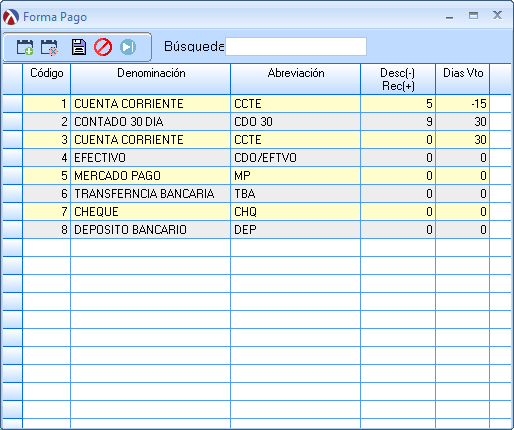The image size is (514, 430).
Task: Click the Desc(-) Rec(+) column header
Action: [x=398, y=79]
